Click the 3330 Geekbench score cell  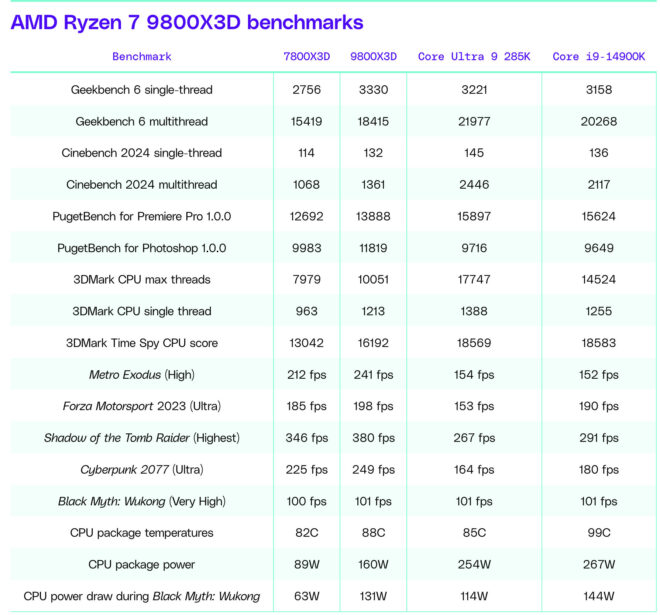[373, 90]
